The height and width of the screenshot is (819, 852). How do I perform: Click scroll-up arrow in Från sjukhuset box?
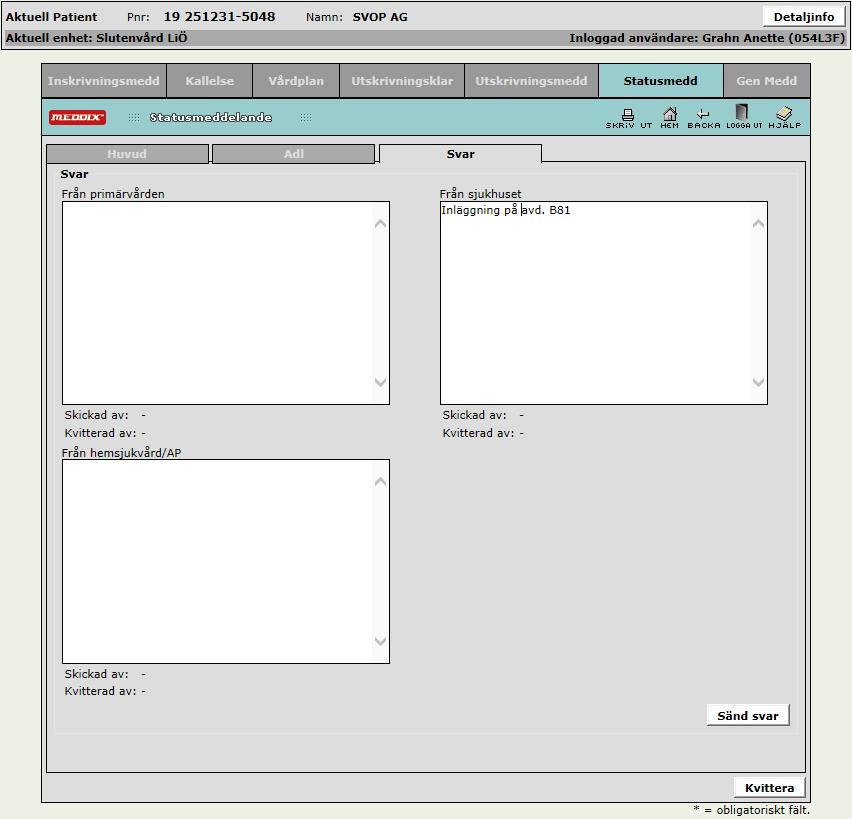(758, 223)
